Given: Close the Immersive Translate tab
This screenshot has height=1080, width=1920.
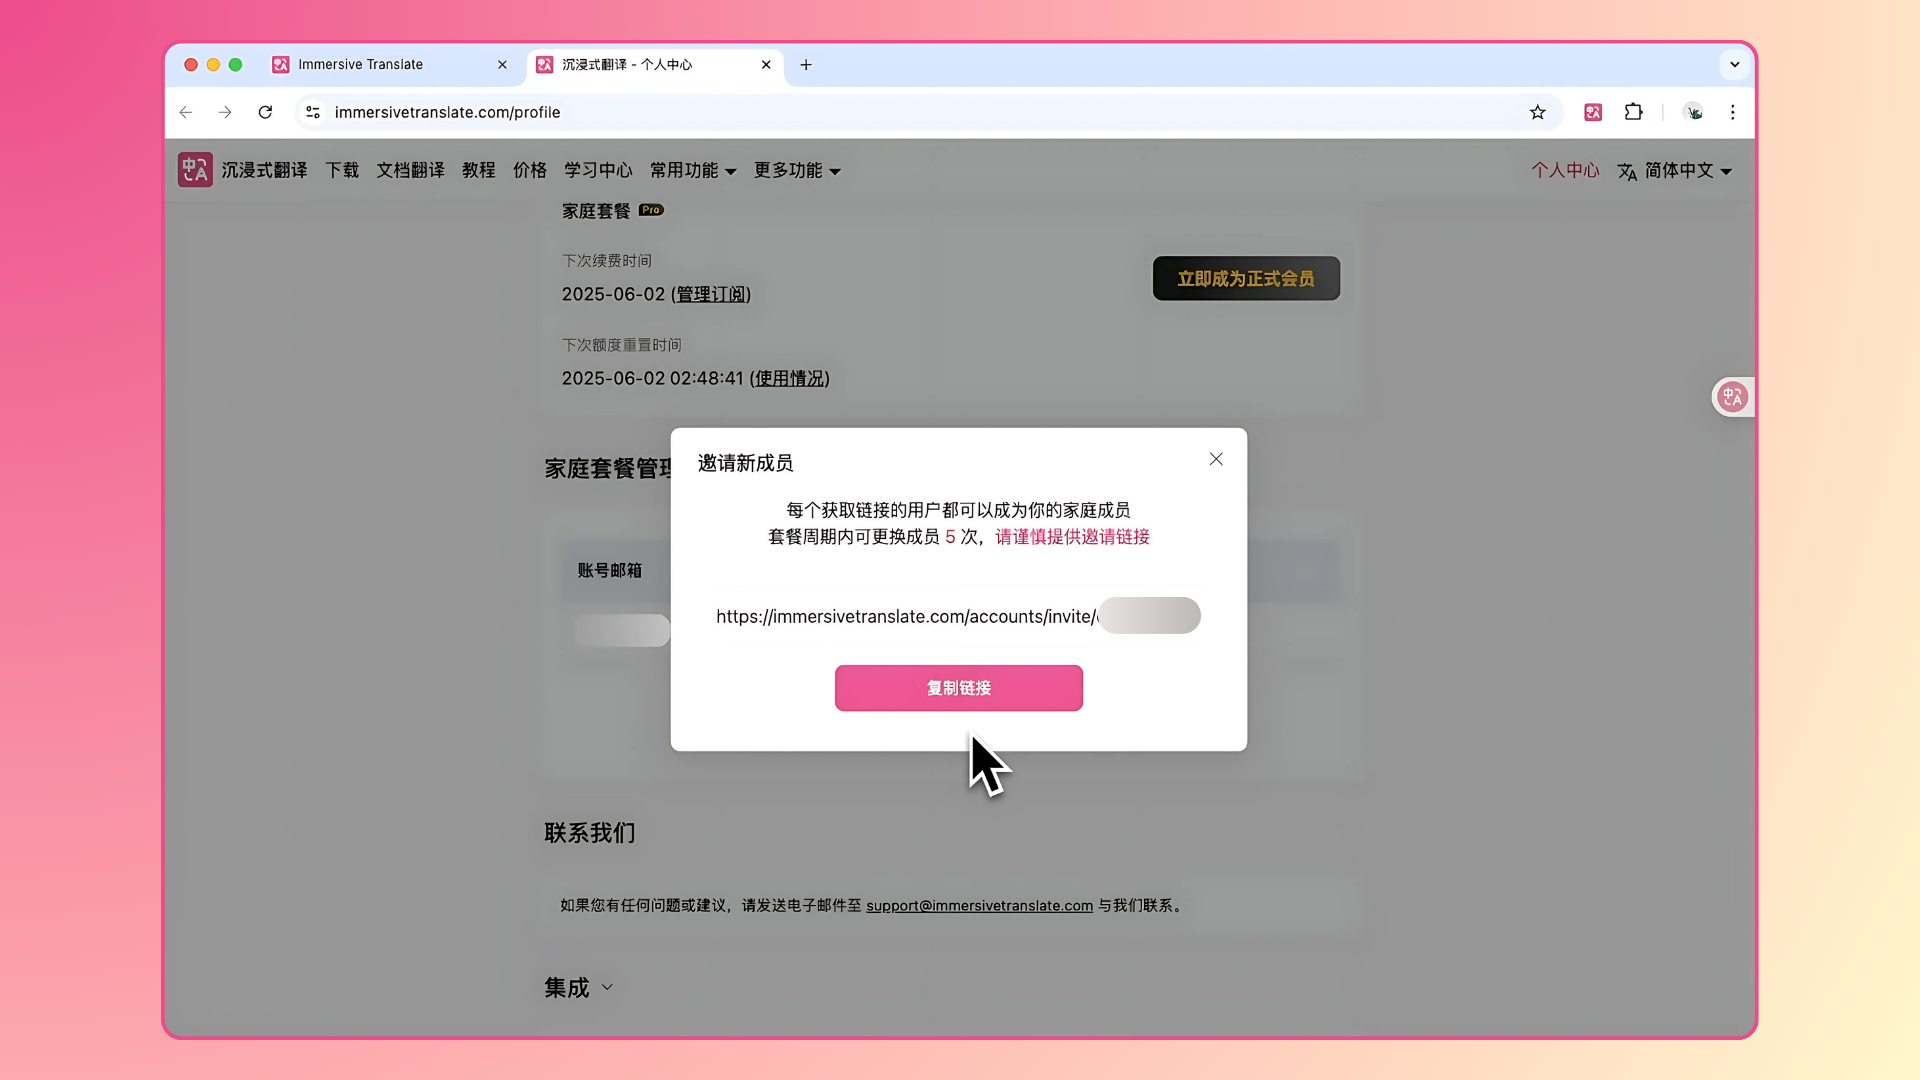Looking at the screenshot, I should (502, 65).
